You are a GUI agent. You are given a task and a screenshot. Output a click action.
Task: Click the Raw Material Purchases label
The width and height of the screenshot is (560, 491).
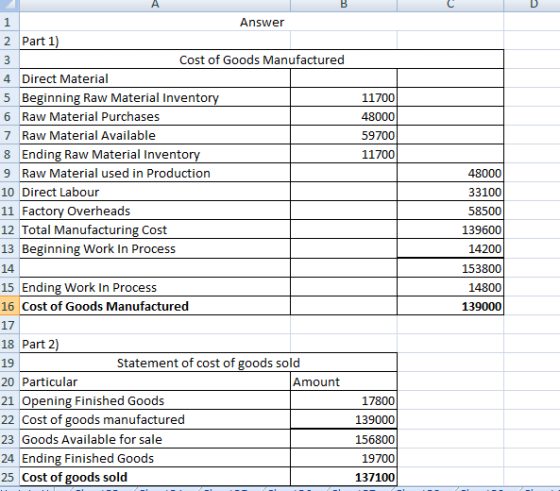155,116
